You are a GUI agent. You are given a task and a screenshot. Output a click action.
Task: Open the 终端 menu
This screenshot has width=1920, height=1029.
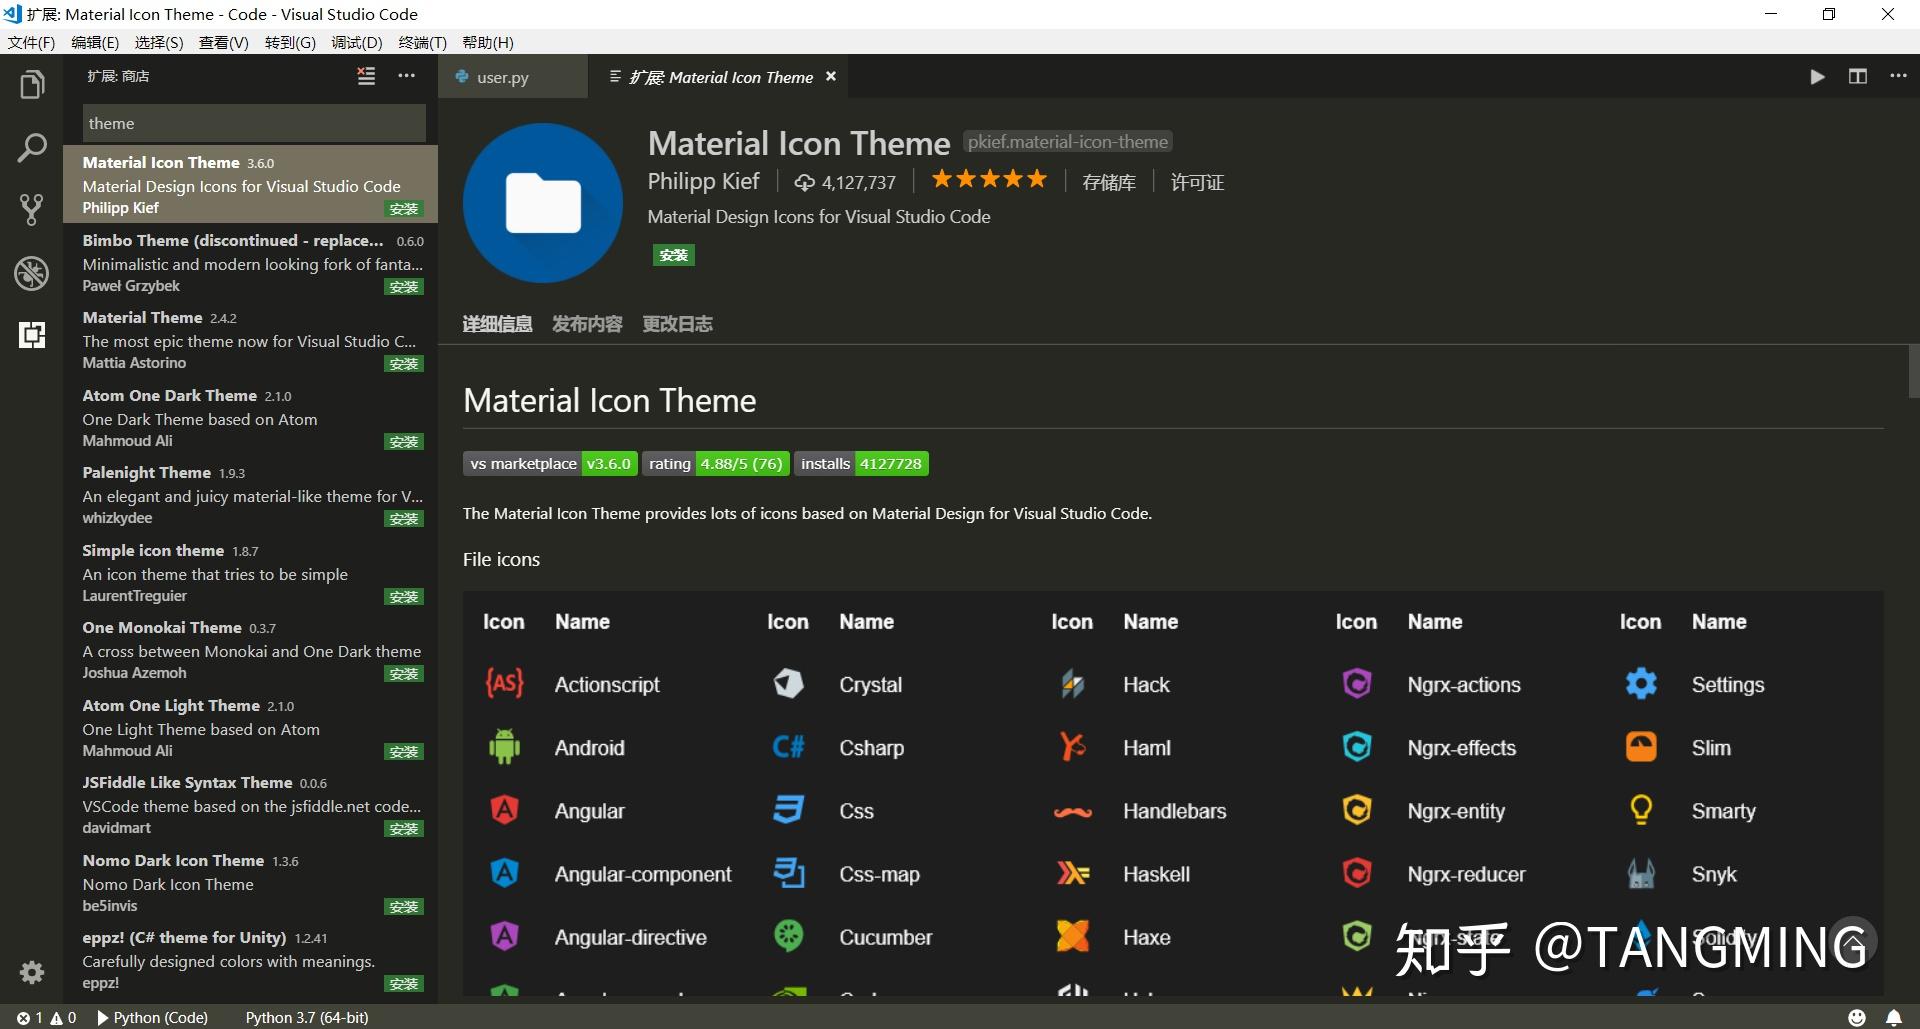[421, 42]
